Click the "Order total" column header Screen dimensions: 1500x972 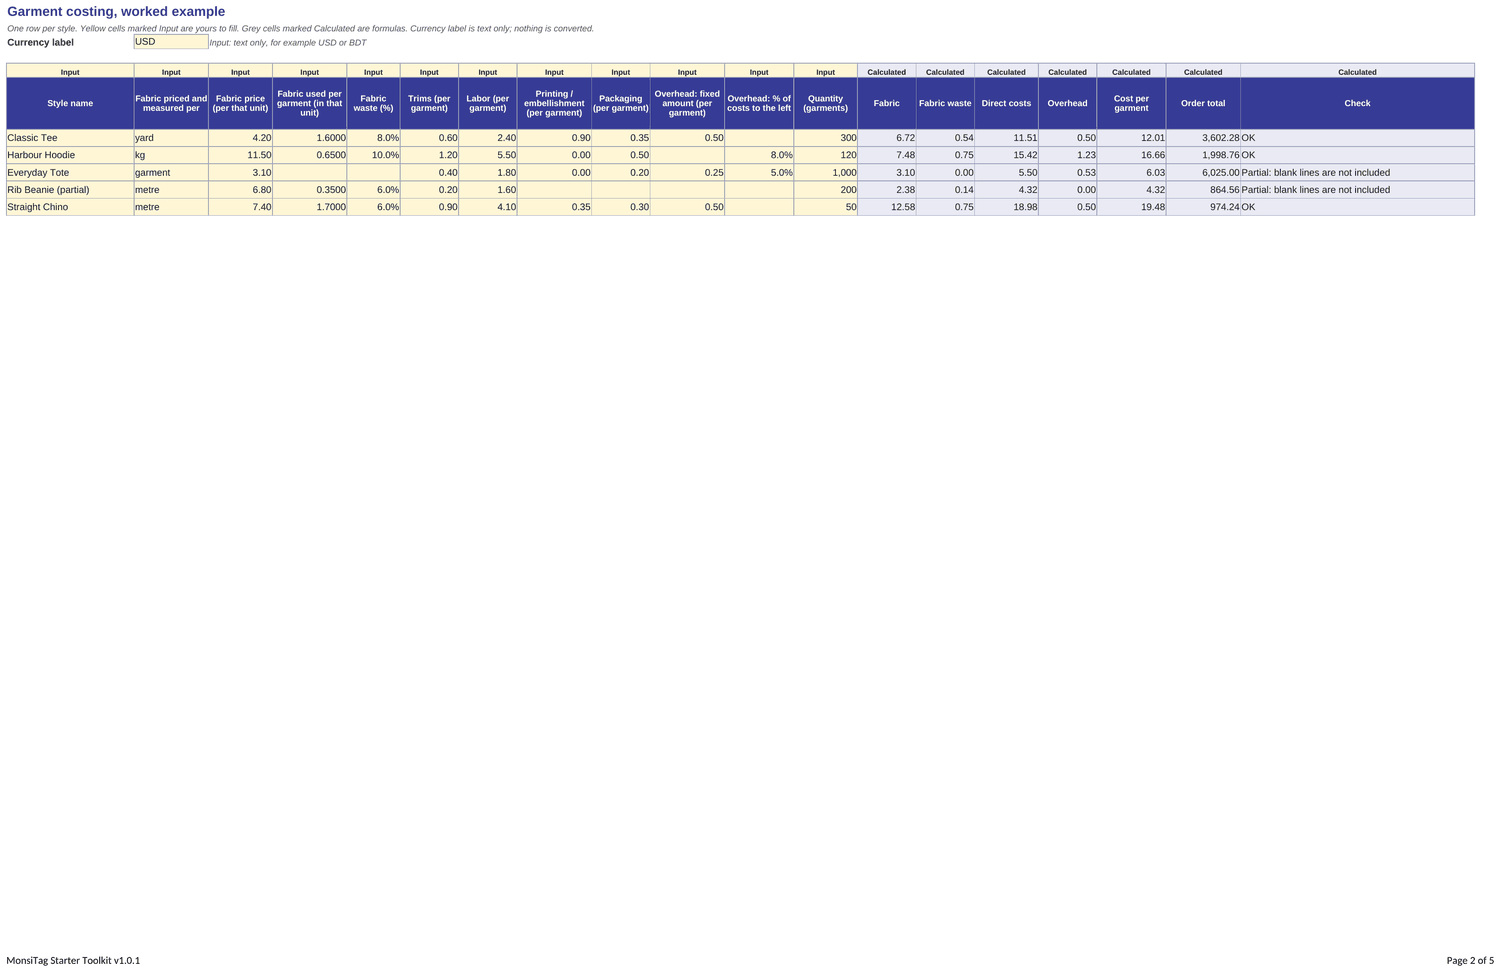1203,103
